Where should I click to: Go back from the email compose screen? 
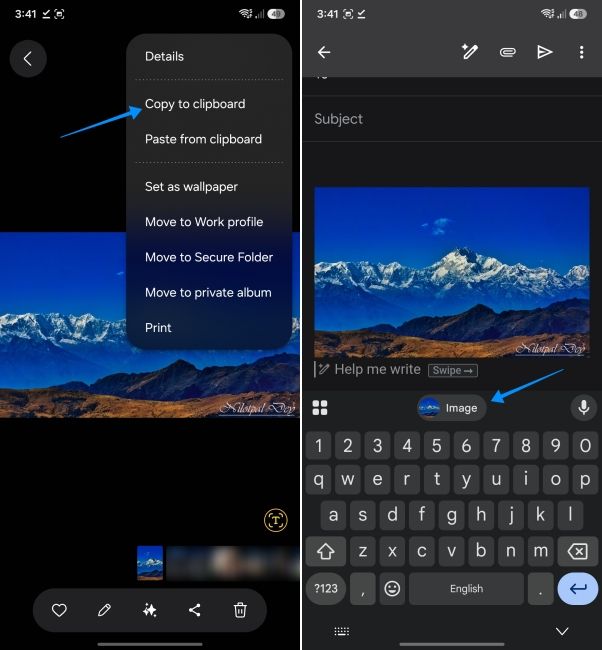pos(324,52)
